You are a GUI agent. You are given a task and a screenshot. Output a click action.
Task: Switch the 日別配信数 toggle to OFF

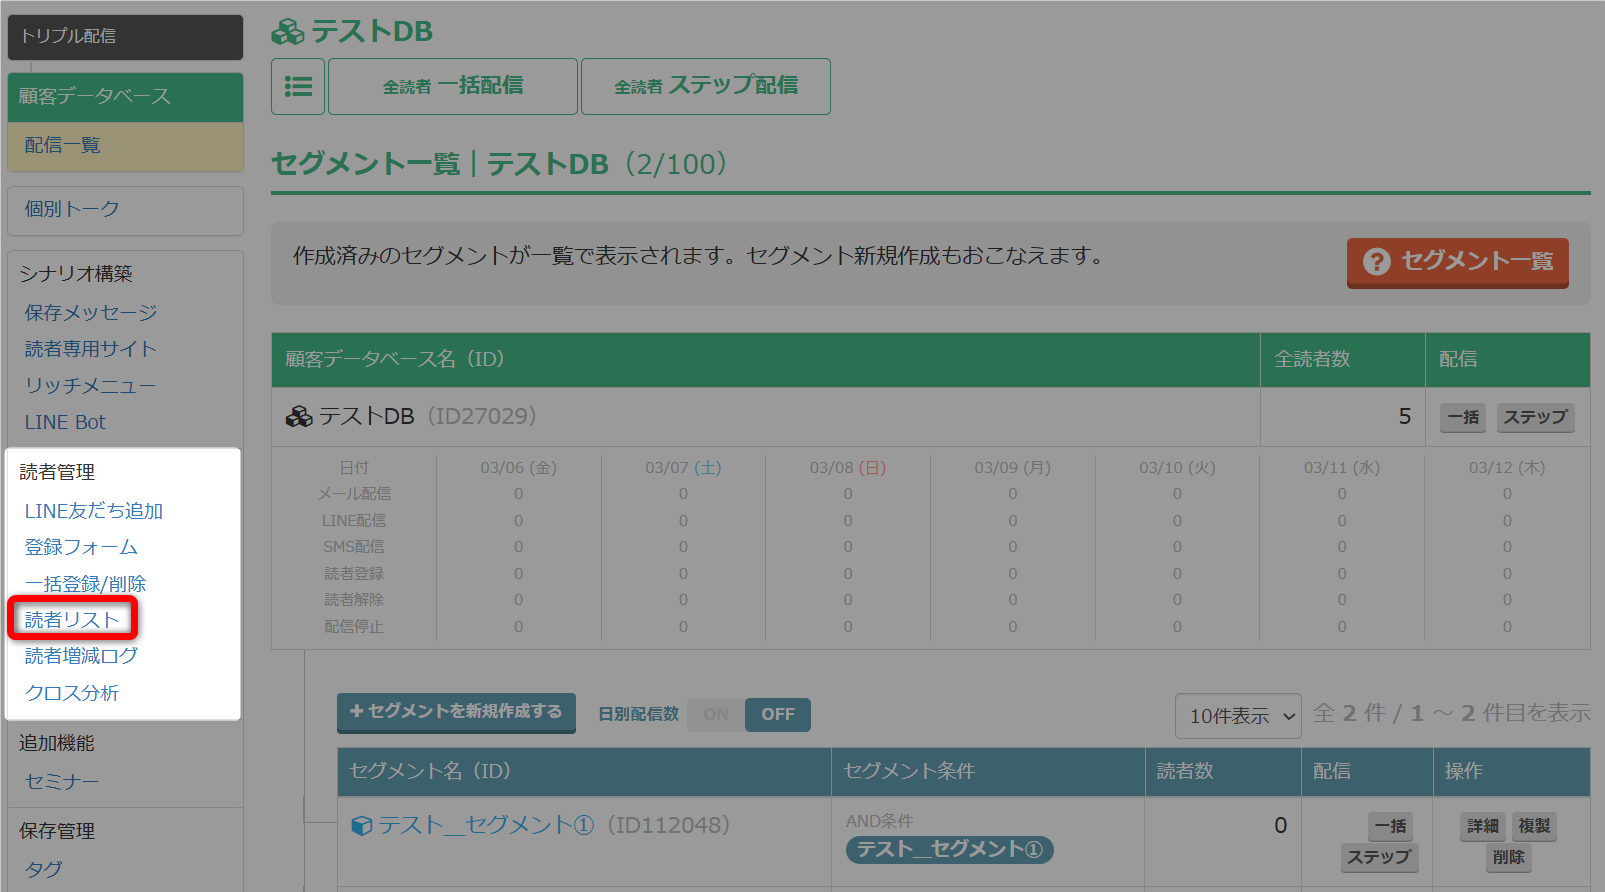click(778, 714)
